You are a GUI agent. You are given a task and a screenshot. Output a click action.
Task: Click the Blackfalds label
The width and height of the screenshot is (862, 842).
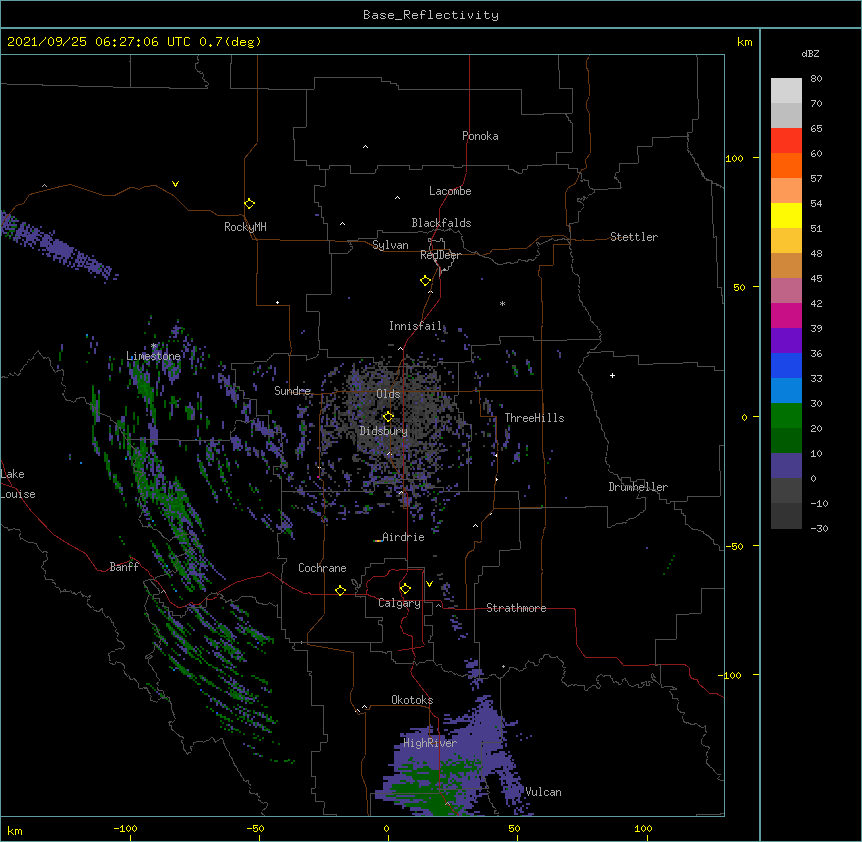(441, 223)
